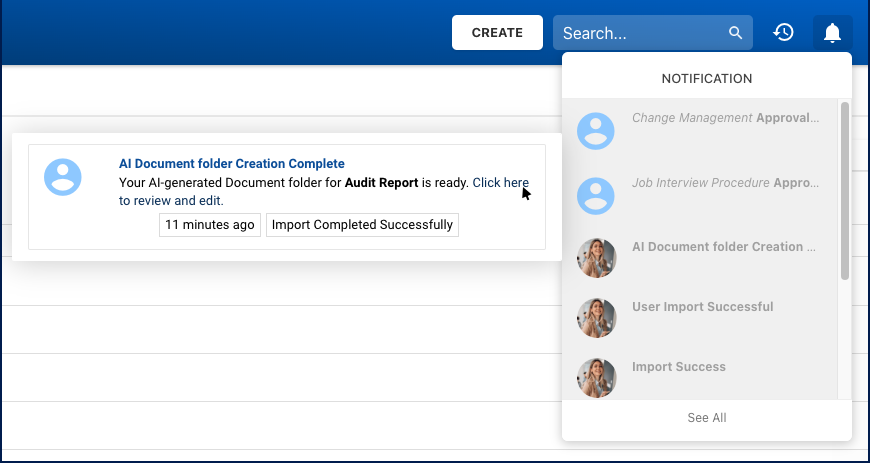Viewport: 870px width, 463px height.
Task: Select the Change Management Approval notification
Action: coord(725,118)
